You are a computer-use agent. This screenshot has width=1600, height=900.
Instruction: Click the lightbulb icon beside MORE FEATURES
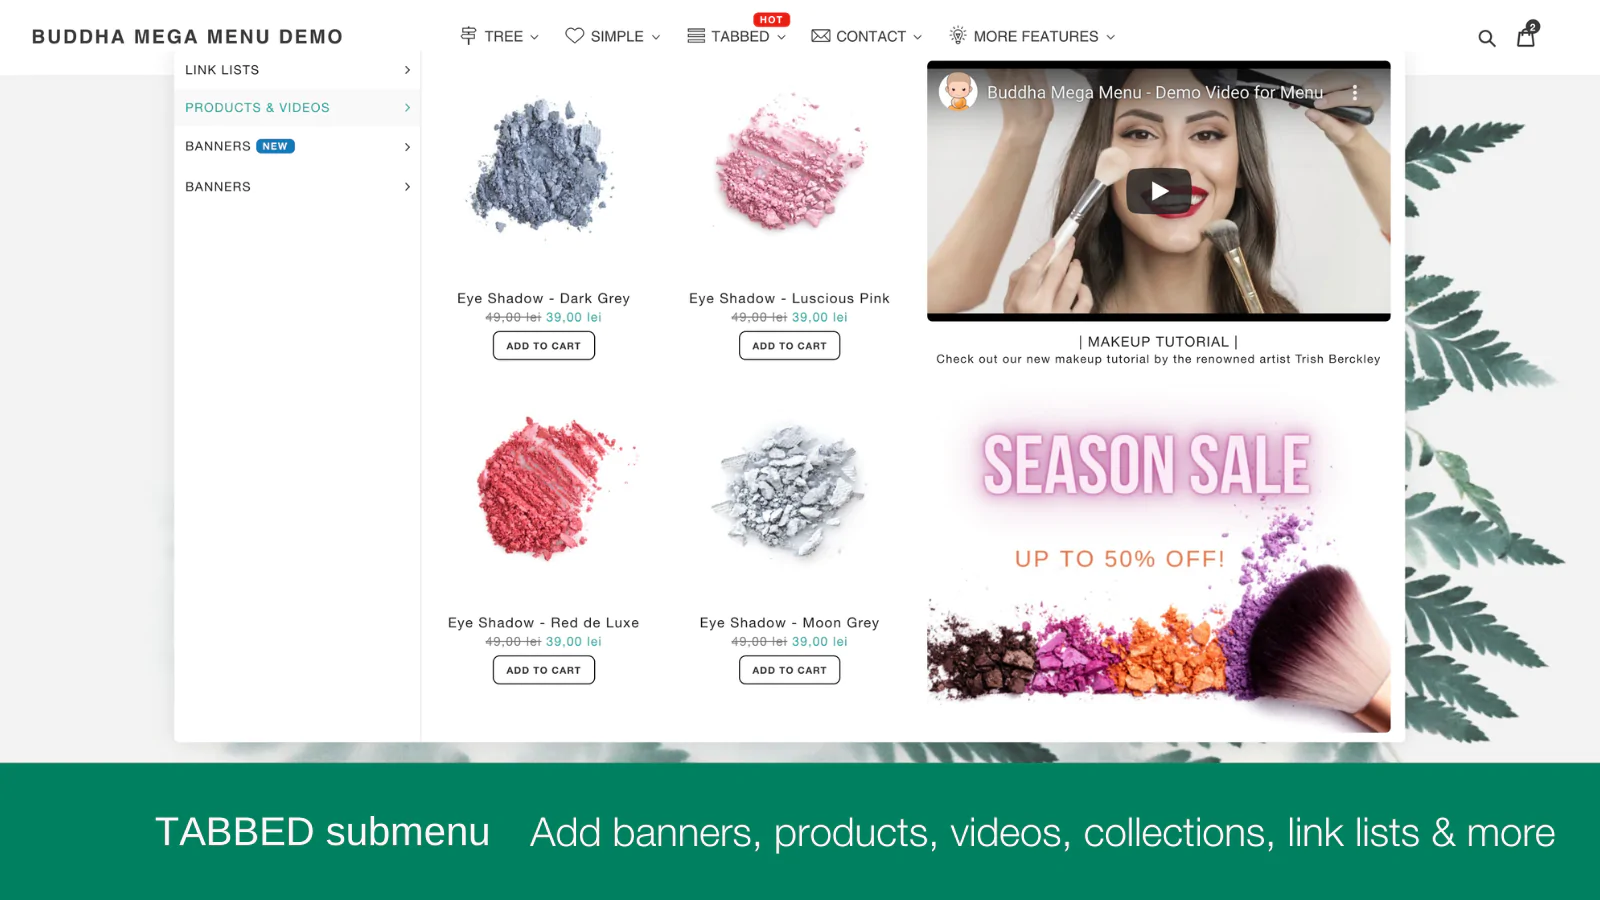[x=958, y=36]
